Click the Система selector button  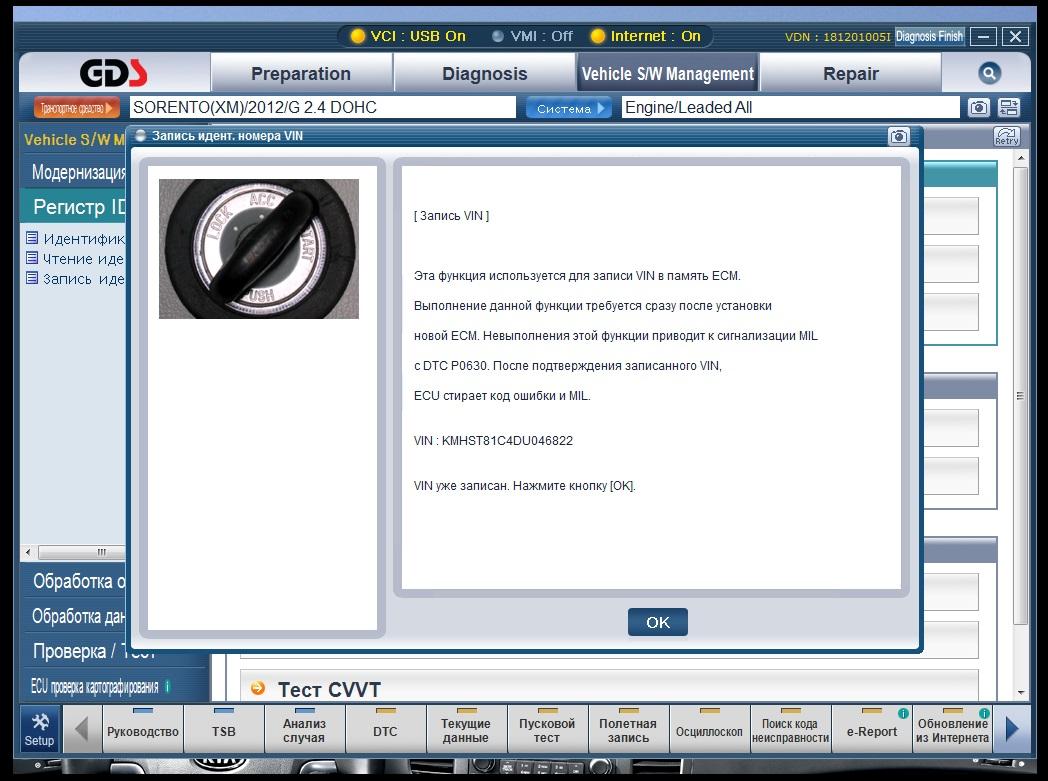(x=569, y=108)
